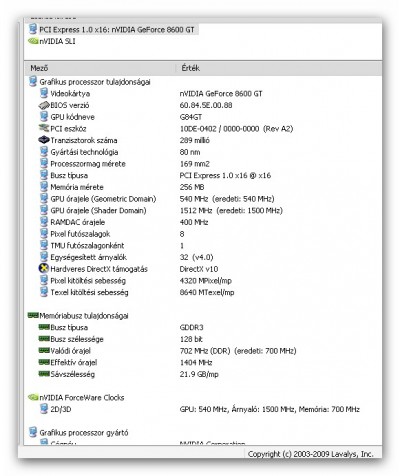The width and height of the screenshot is (400, 476).
Task: Click the Mező column header
Action: tap(39, 68)
